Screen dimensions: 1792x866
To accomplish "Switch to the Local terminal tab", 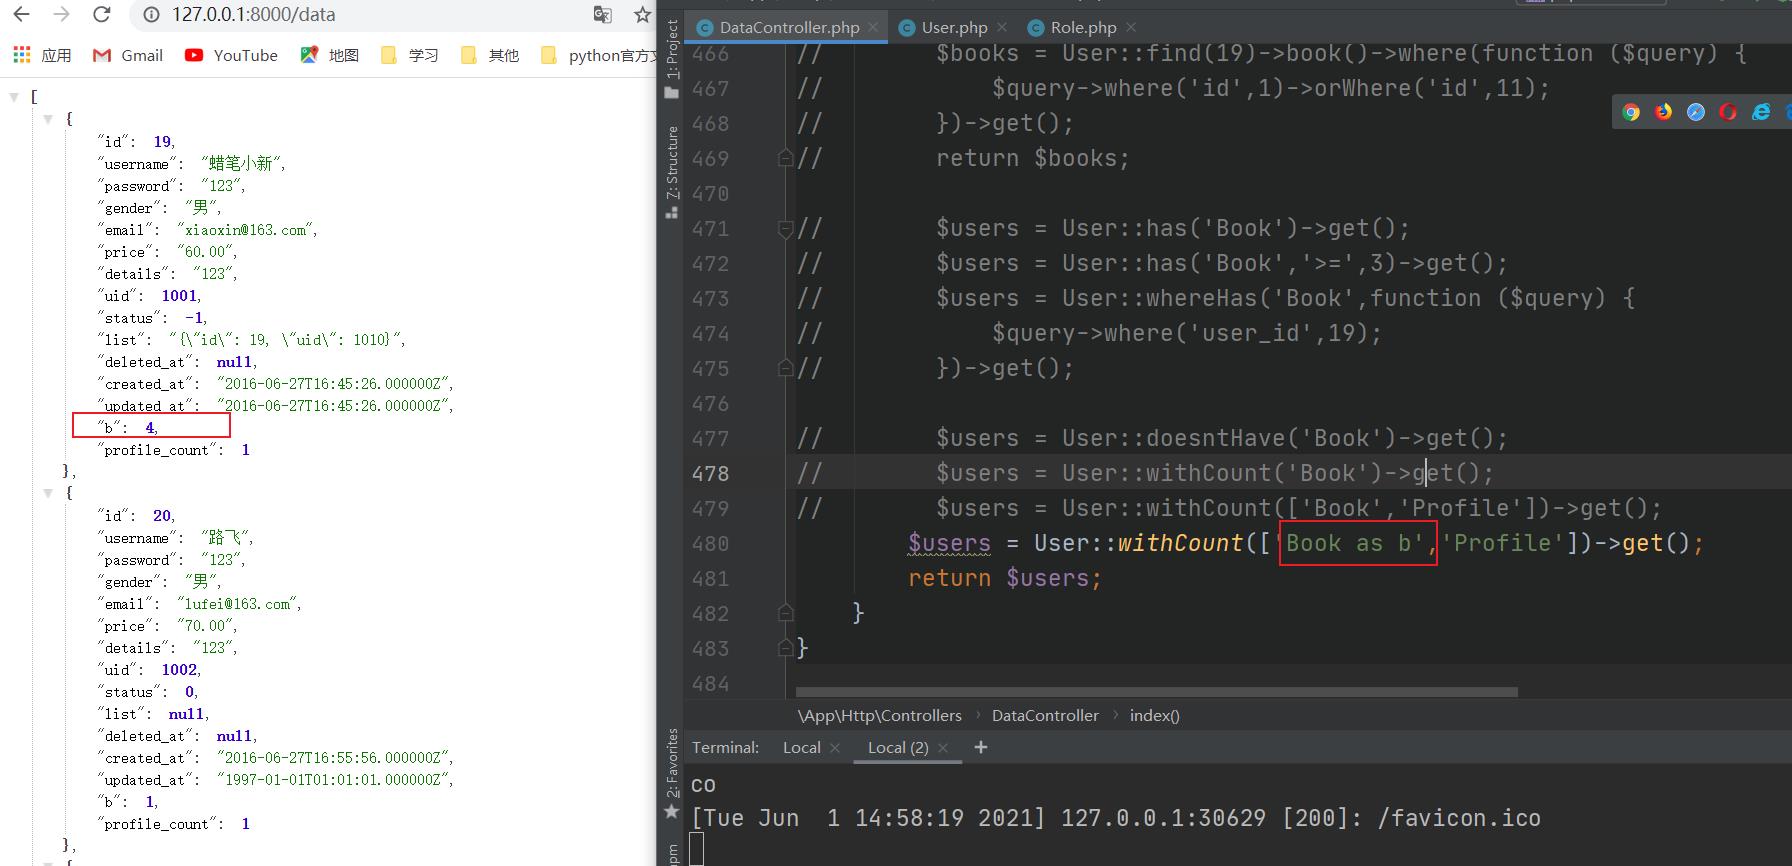I will (802, 747).
